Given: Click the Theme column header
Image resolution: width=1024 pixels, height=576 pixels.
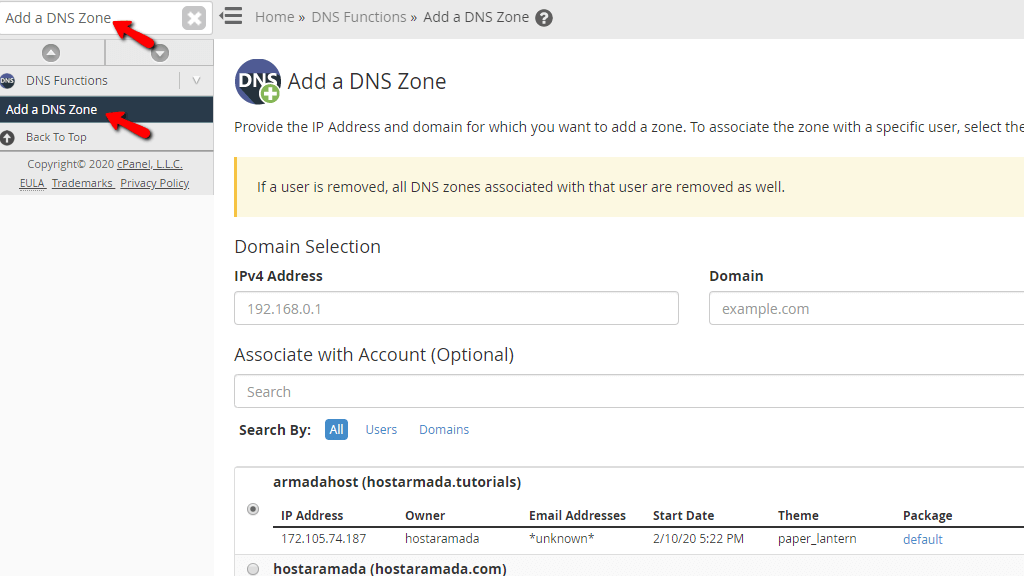Looking at the screenshot, I should point(798,515).
